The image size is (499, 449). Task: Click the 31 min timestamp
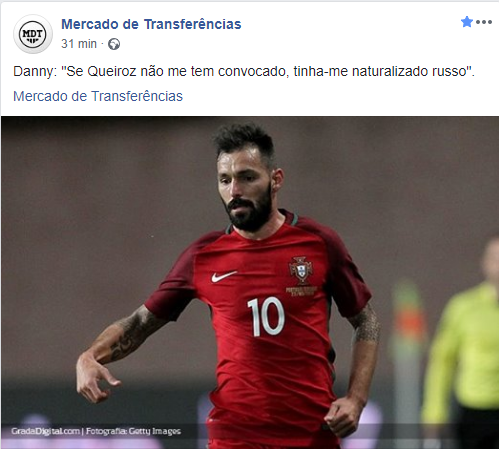pos(79,44)
